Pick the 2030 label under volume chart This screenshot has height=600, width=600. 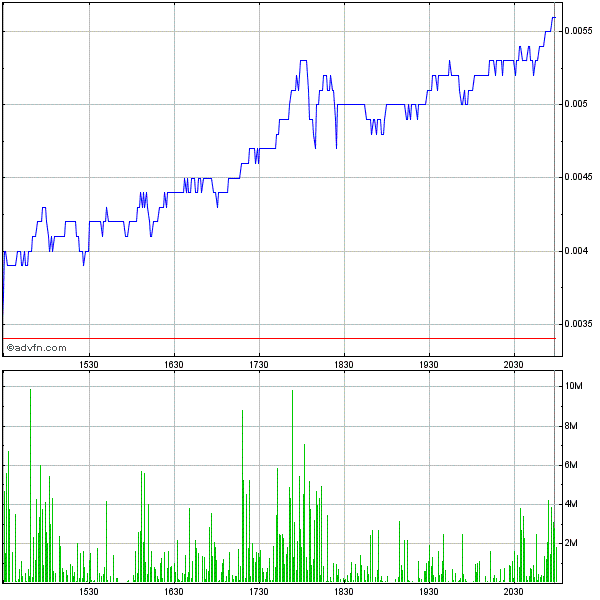point(514,592)
